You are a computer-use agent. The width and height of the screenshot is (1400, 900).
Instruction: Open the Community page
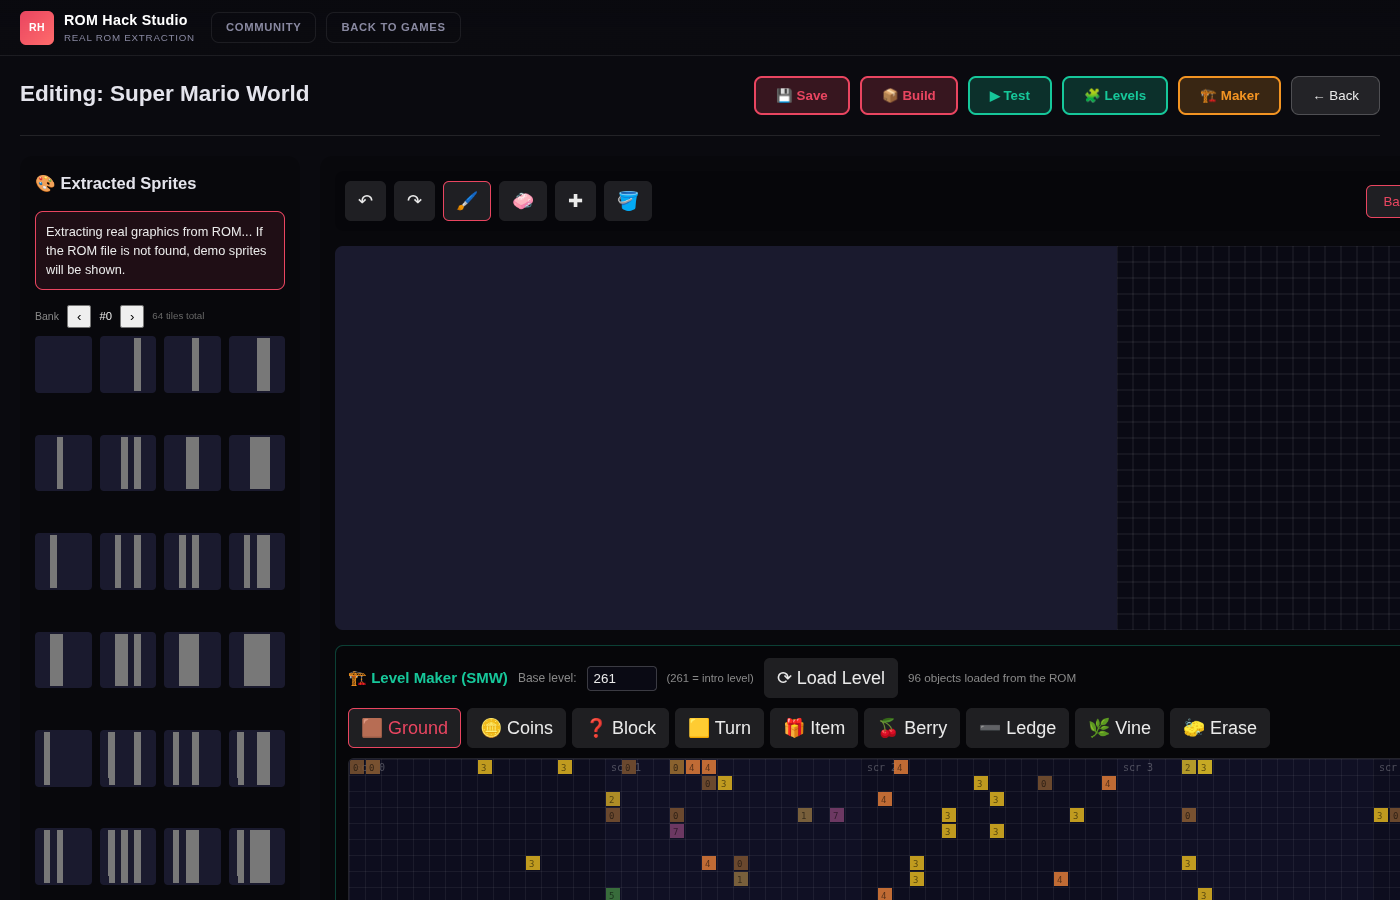[263, 27]
